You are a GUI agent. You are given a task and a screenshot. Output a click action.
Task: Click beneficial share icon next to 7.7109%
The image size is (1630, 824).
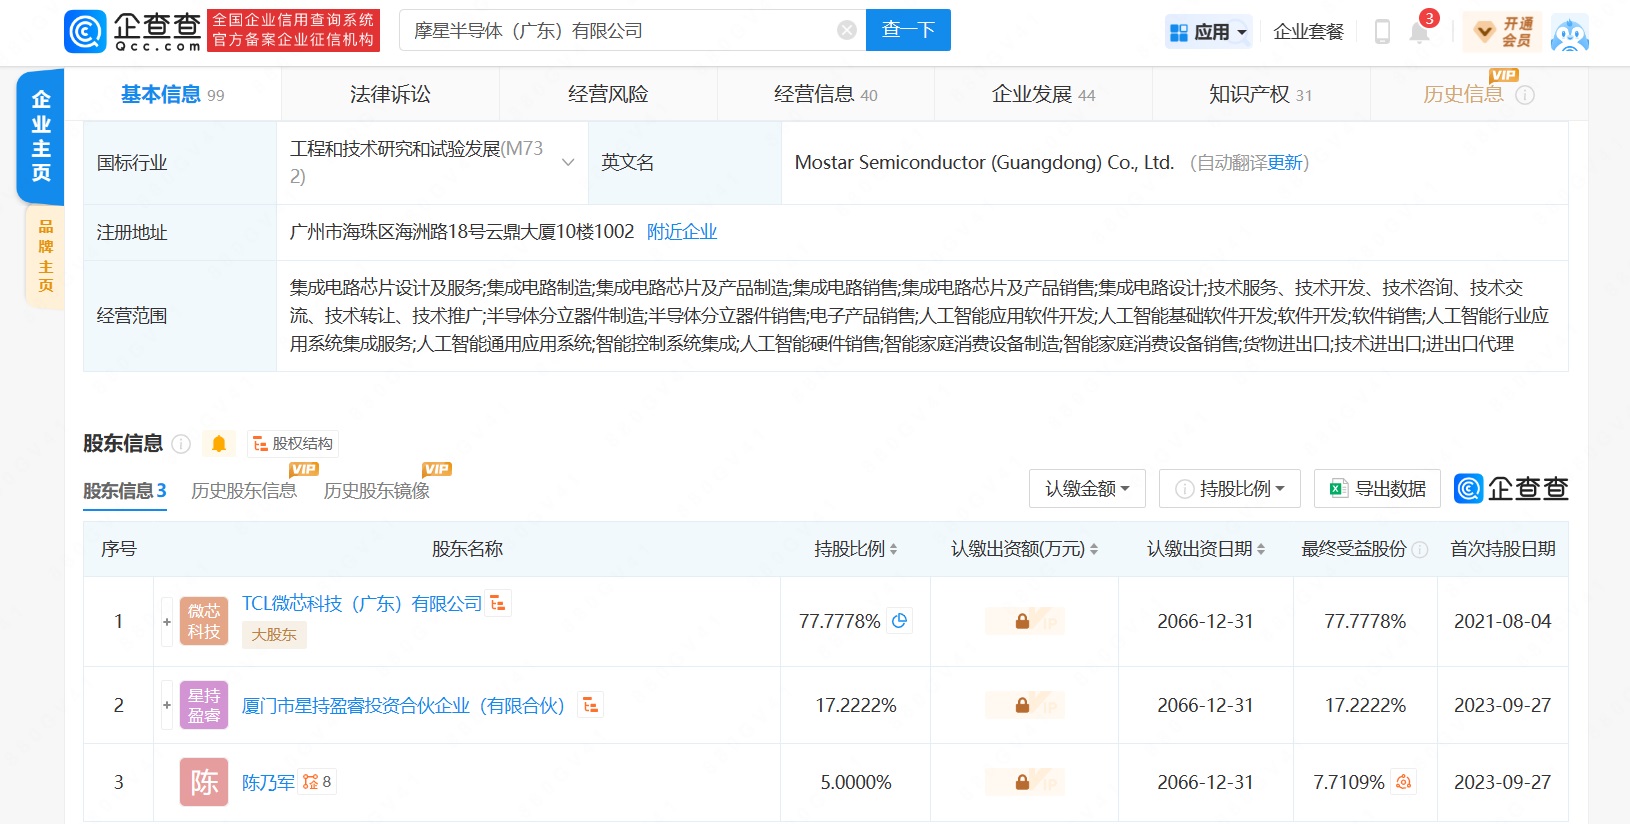click(x=1404, y=782)
